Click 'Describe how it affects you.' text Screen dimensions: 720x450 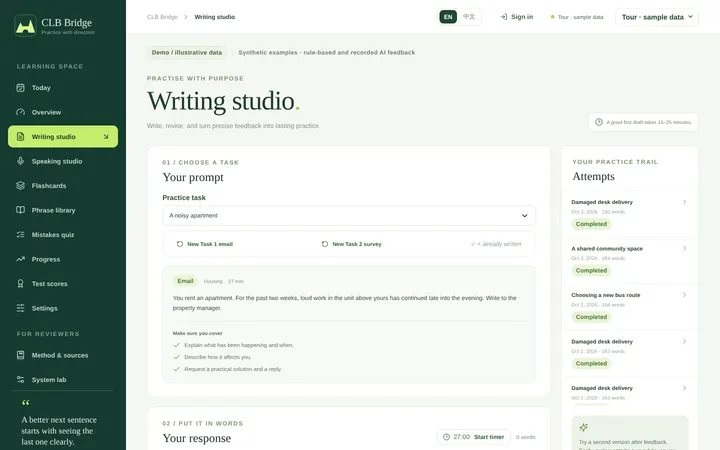click(218, 357)
